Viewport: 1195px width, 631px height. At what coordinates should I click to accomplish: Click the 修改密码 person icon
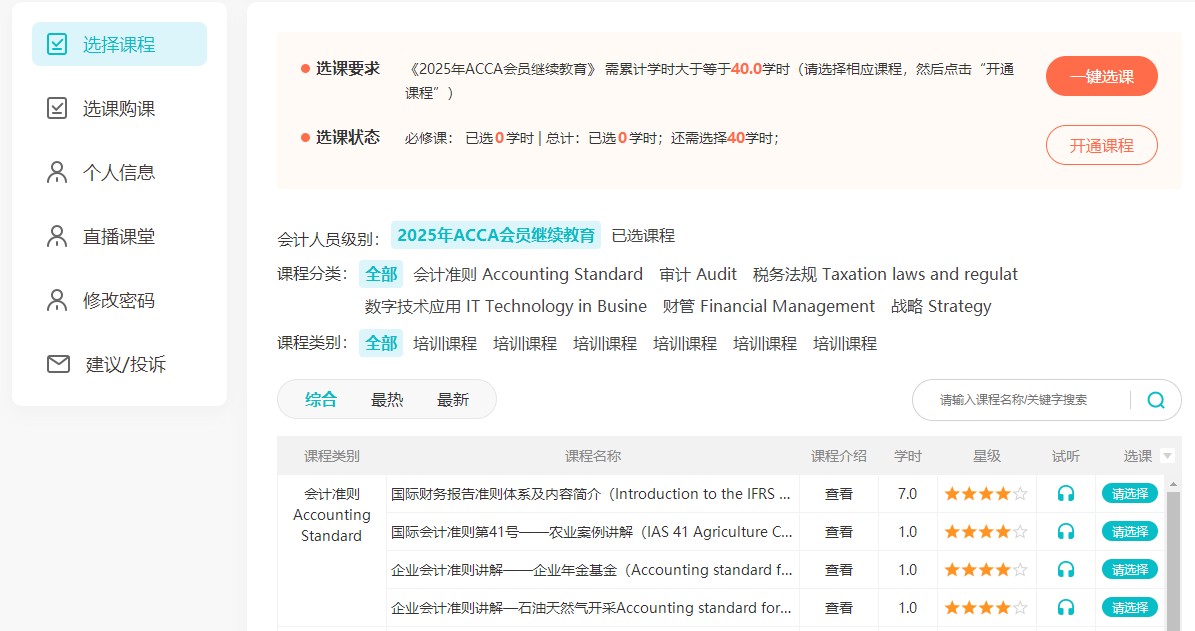57,300
